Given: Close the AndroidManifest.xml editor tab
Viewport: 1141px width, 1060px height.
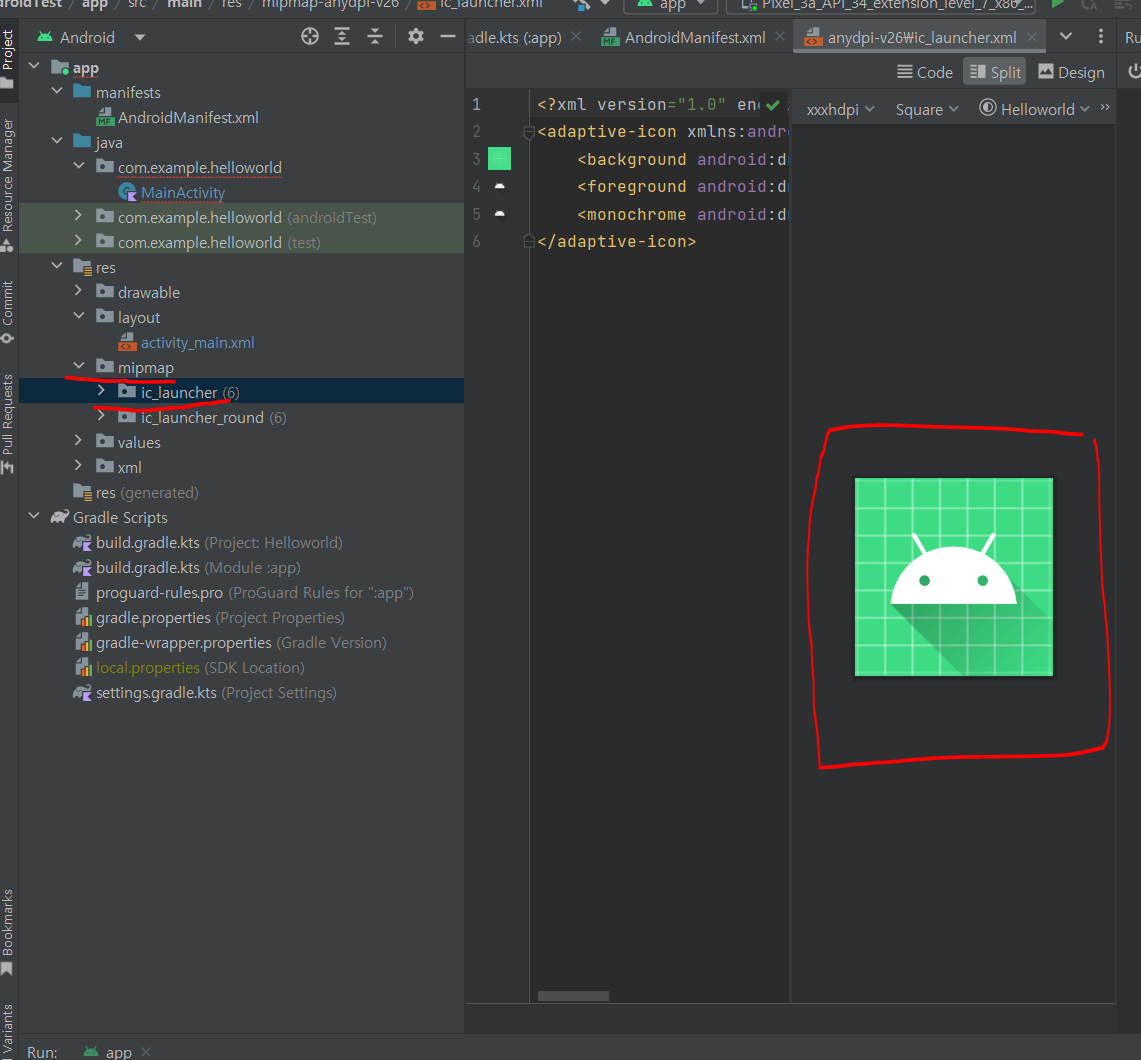Looking at the screenshot, I should click(x=780, y=36).
